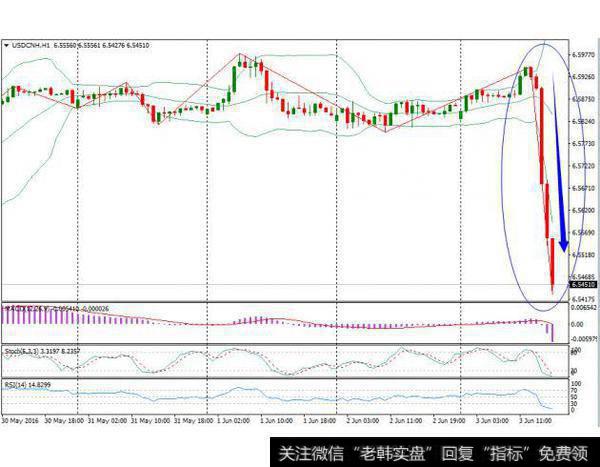This screenshot has height=467, width=600.
Task: Click the 2 Jun 03:00 time label
Action: pos(363,420)
